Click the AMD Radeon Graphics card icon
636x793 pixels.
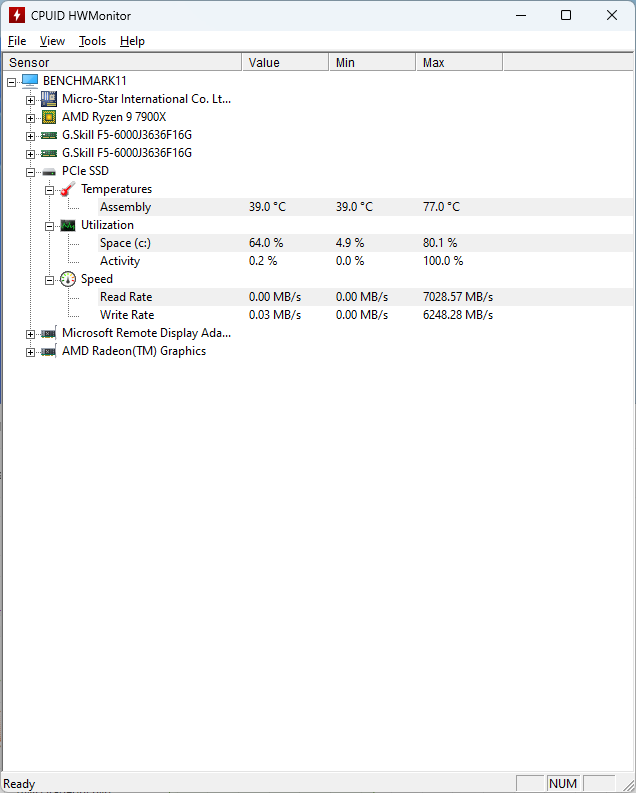click(x=49, y=351)
